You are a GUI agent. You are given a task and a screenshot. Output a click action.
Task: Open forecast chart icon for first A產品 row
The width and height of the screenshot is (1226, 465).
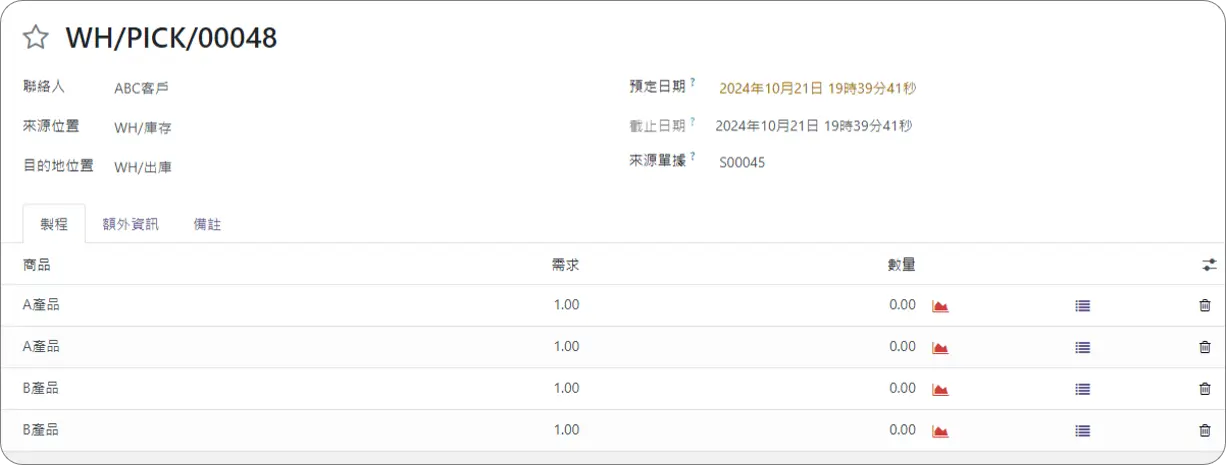pyautogui.click(x=940, y=306)
